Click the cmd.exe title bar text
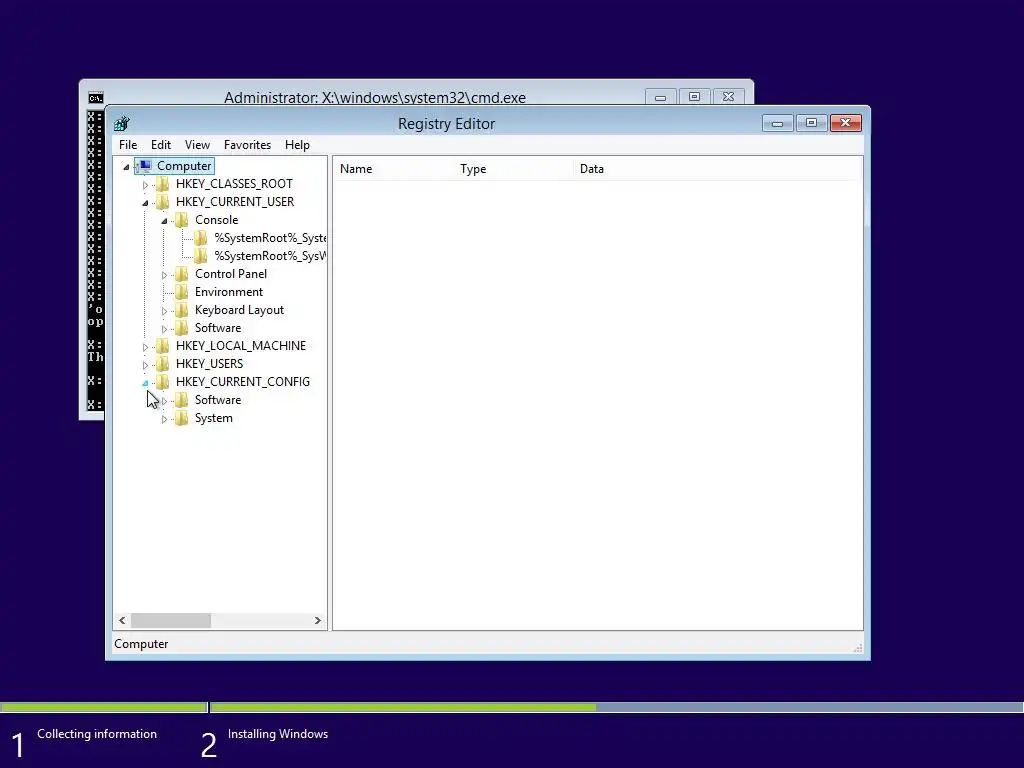Screen dimensions: 1024x768 click(x=375, y=97)
